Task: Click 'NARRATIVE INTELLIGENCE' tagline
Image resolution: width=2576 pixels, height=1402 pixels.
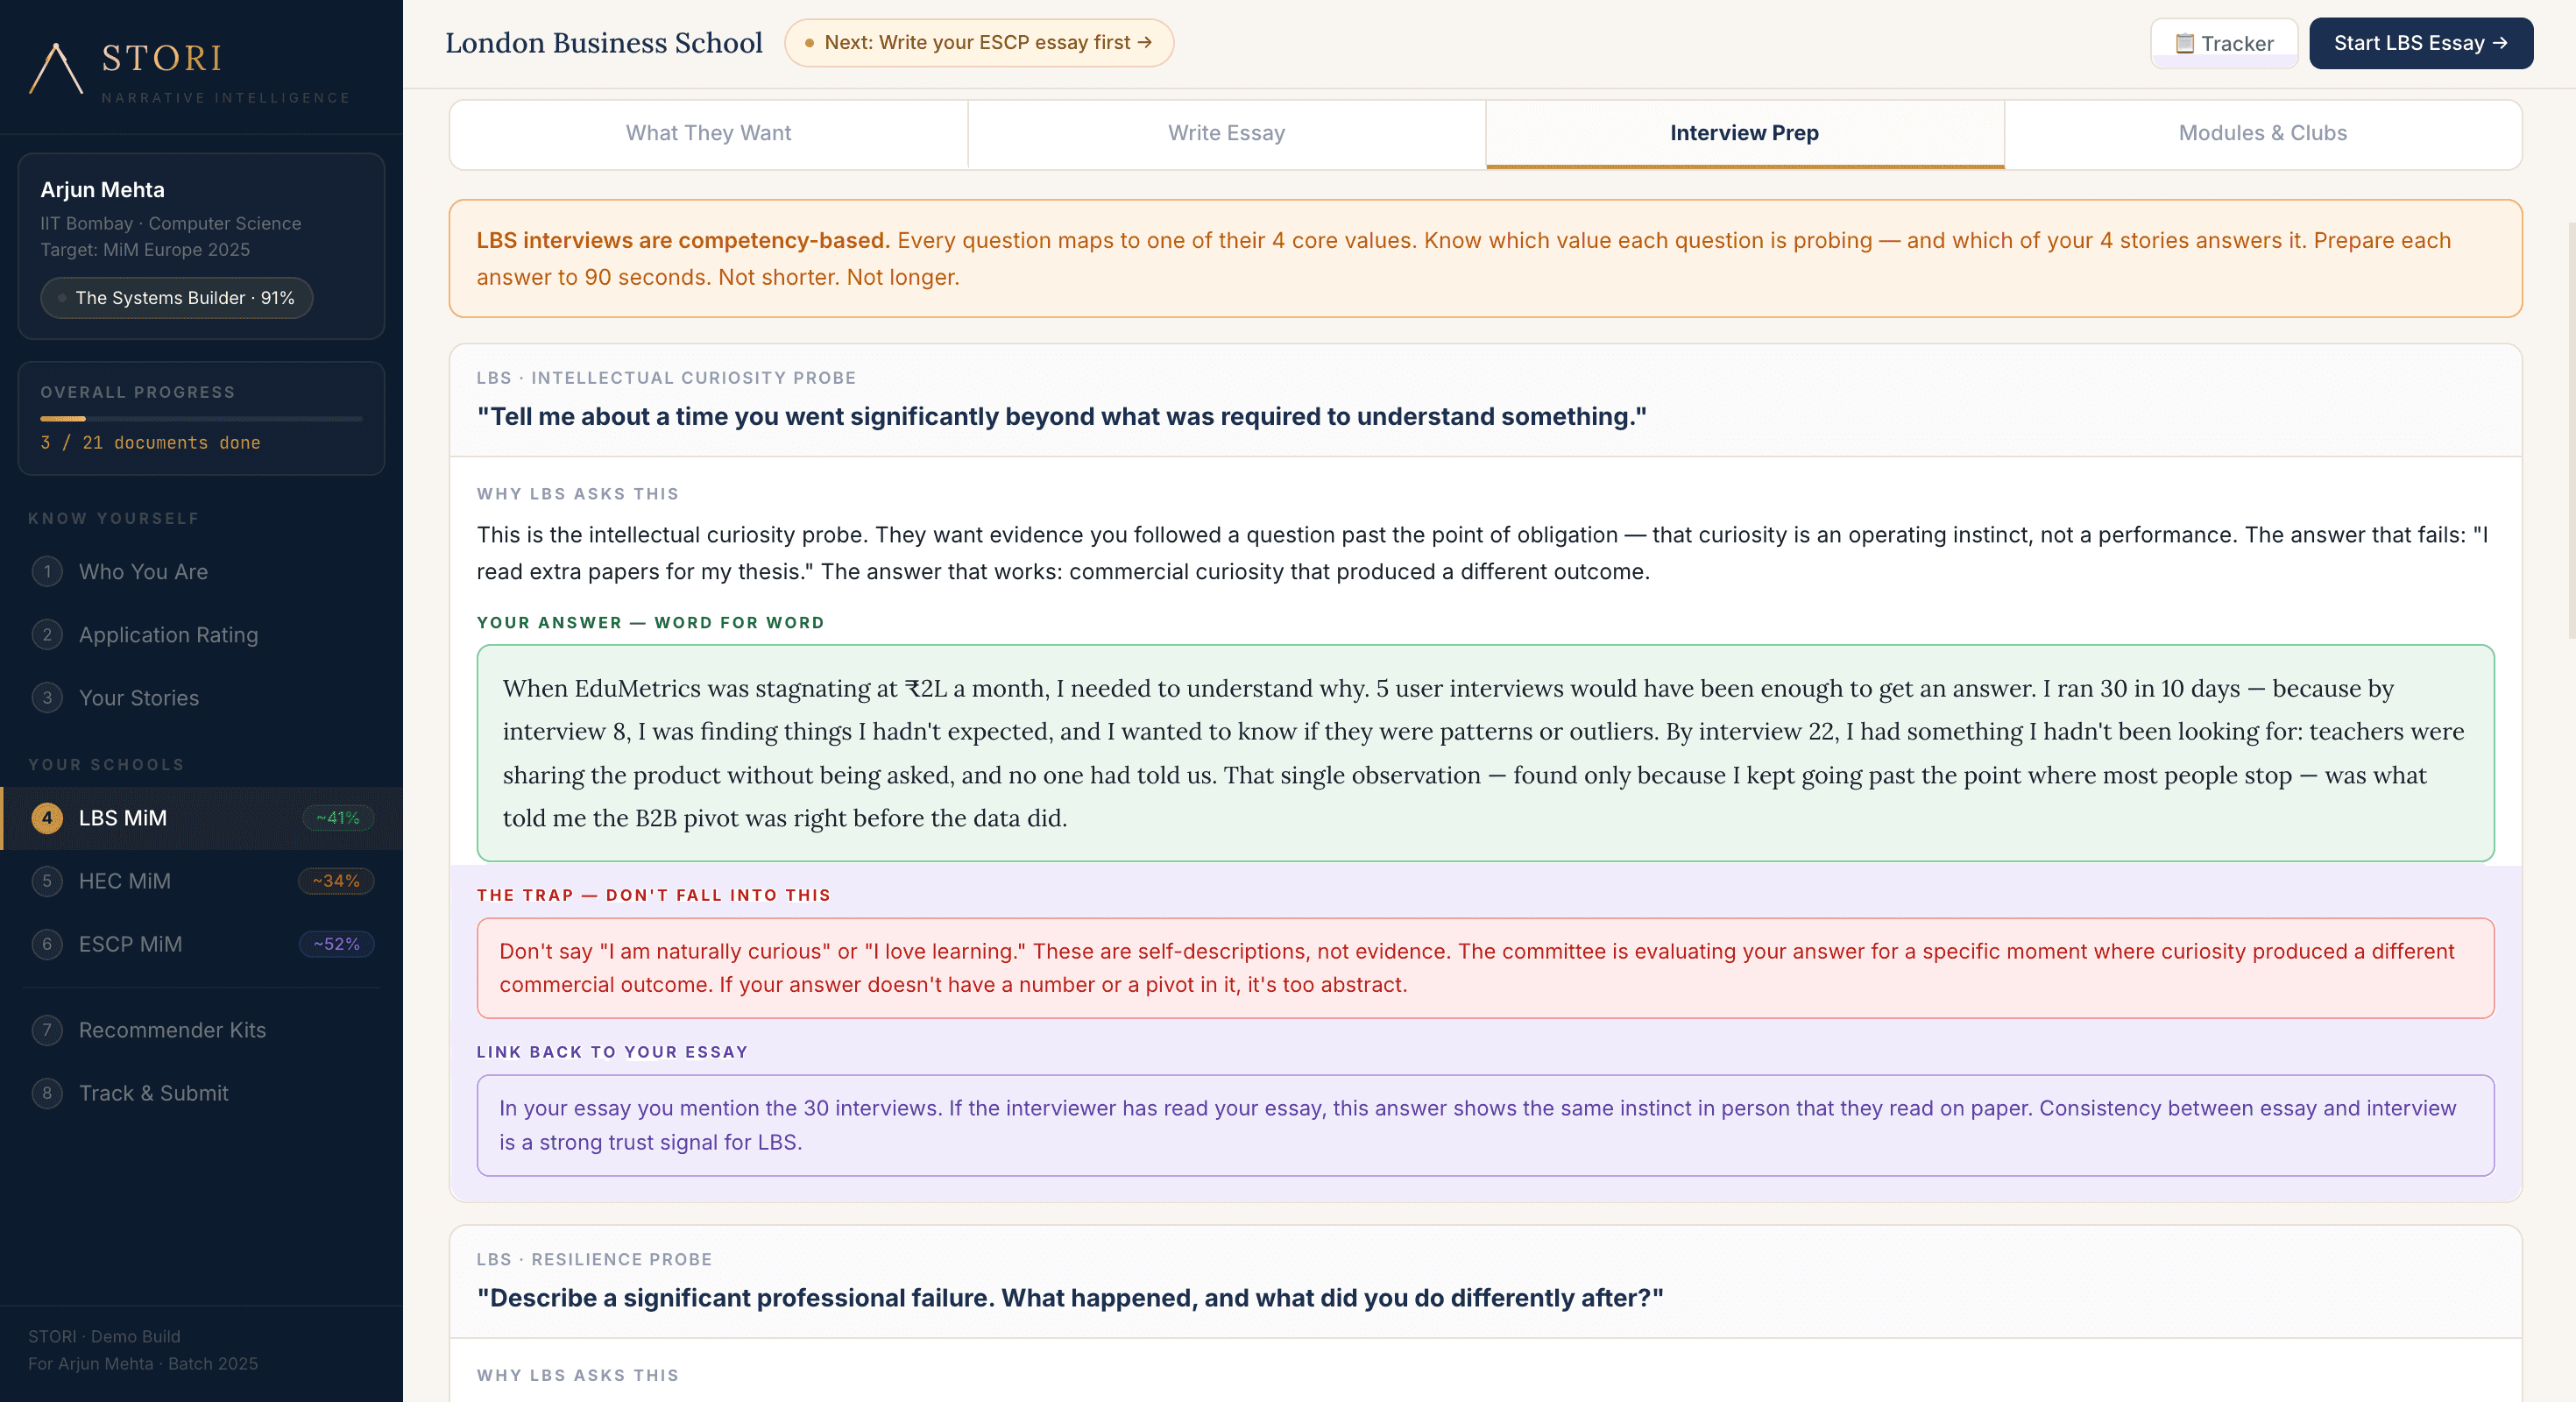Action: tap(226, 98)
